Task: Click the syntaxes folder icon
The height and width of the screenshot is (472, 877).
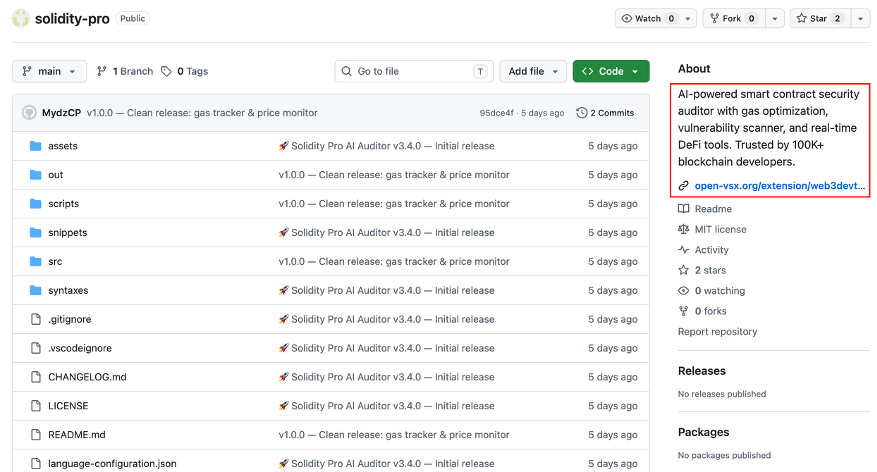Action: [35, 290]
